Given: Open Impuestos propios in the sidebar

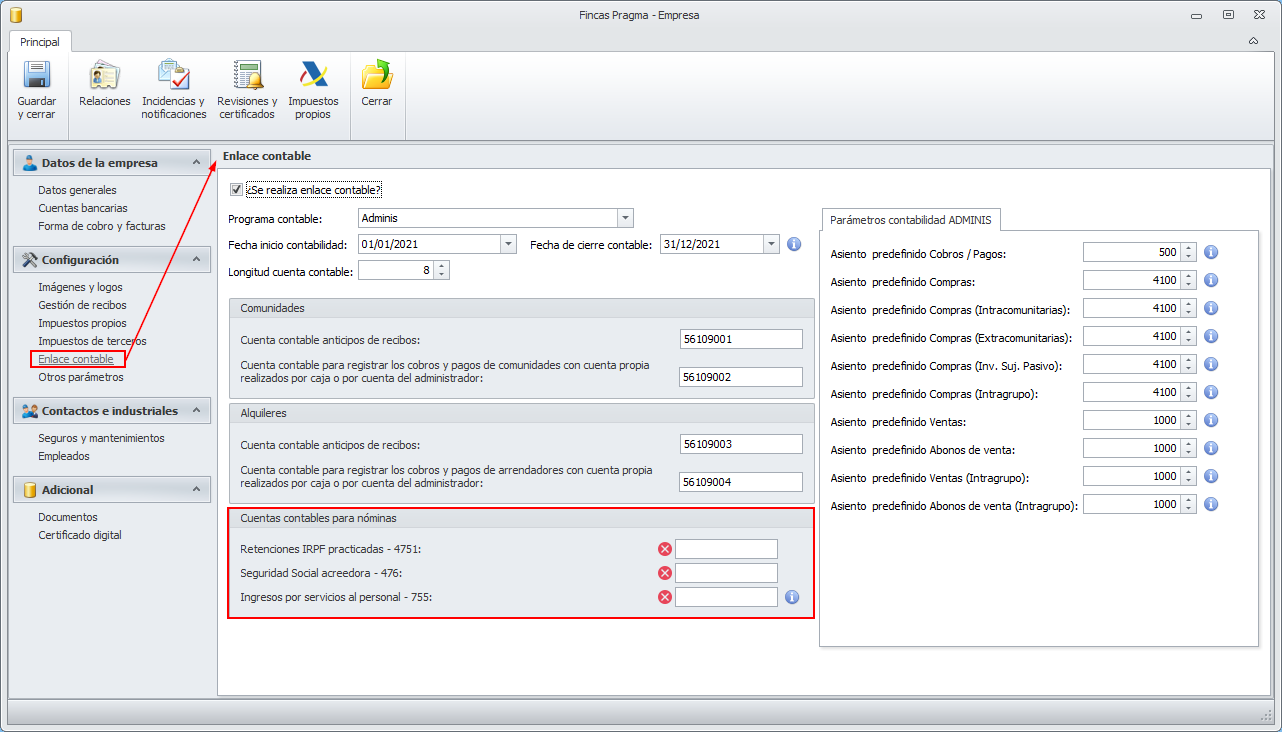Looking at the screenshot, I should (82, 323).
